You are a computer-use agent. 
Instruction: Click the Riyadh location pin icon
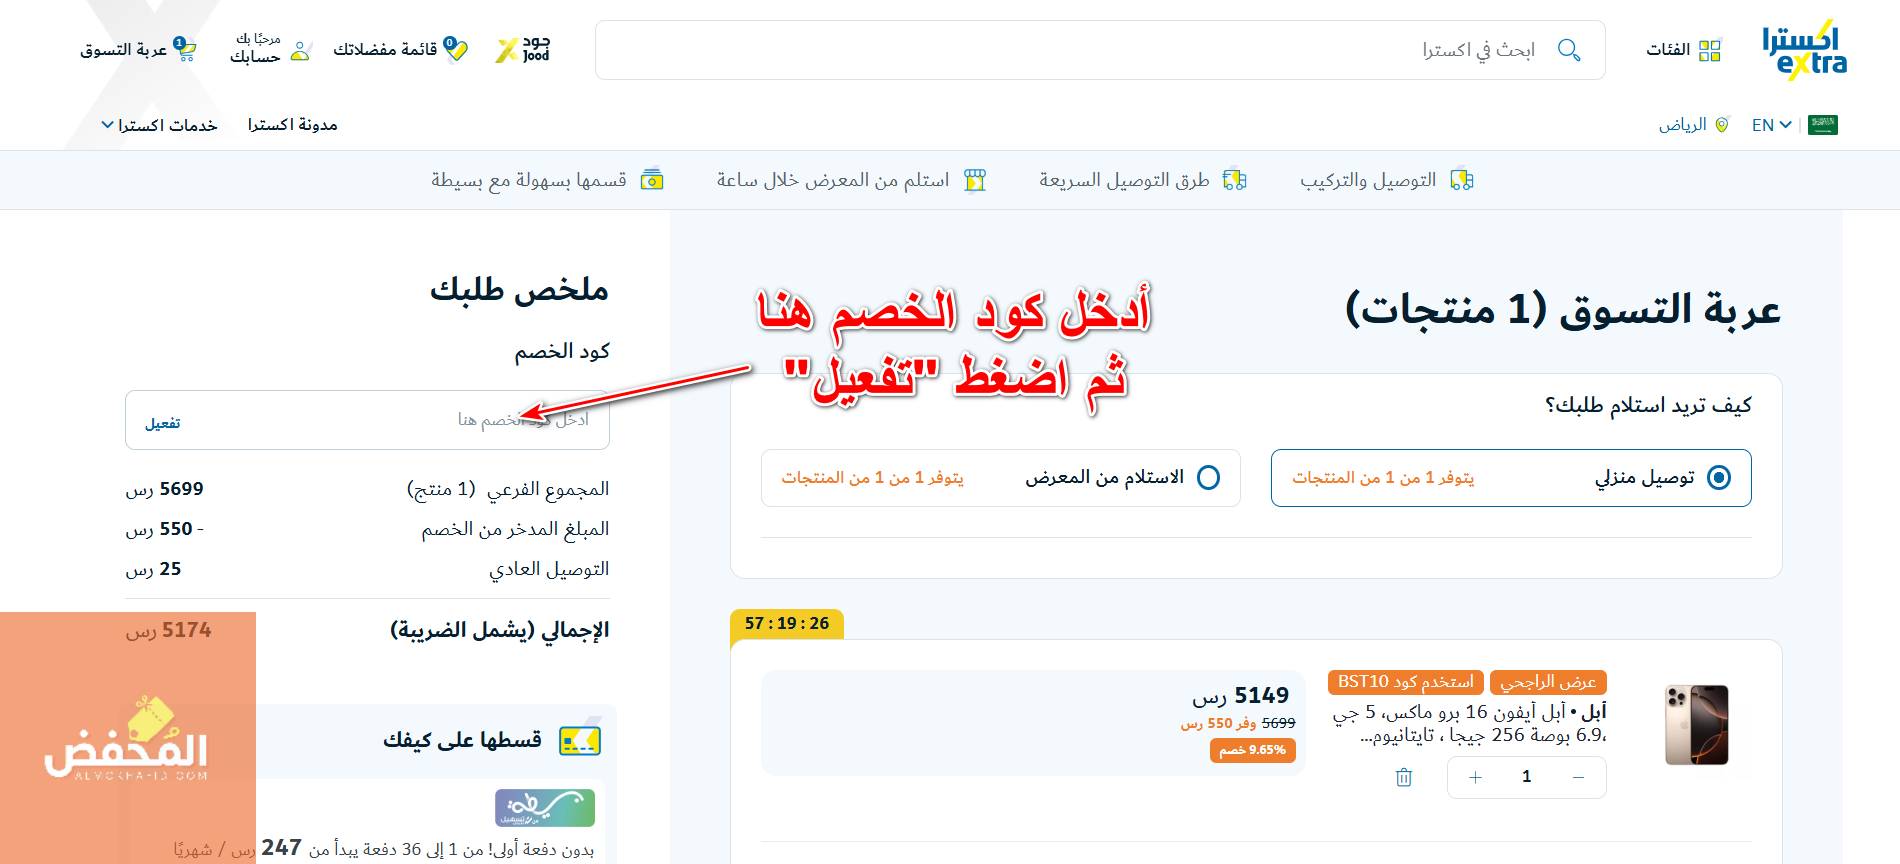(1722, 125)
